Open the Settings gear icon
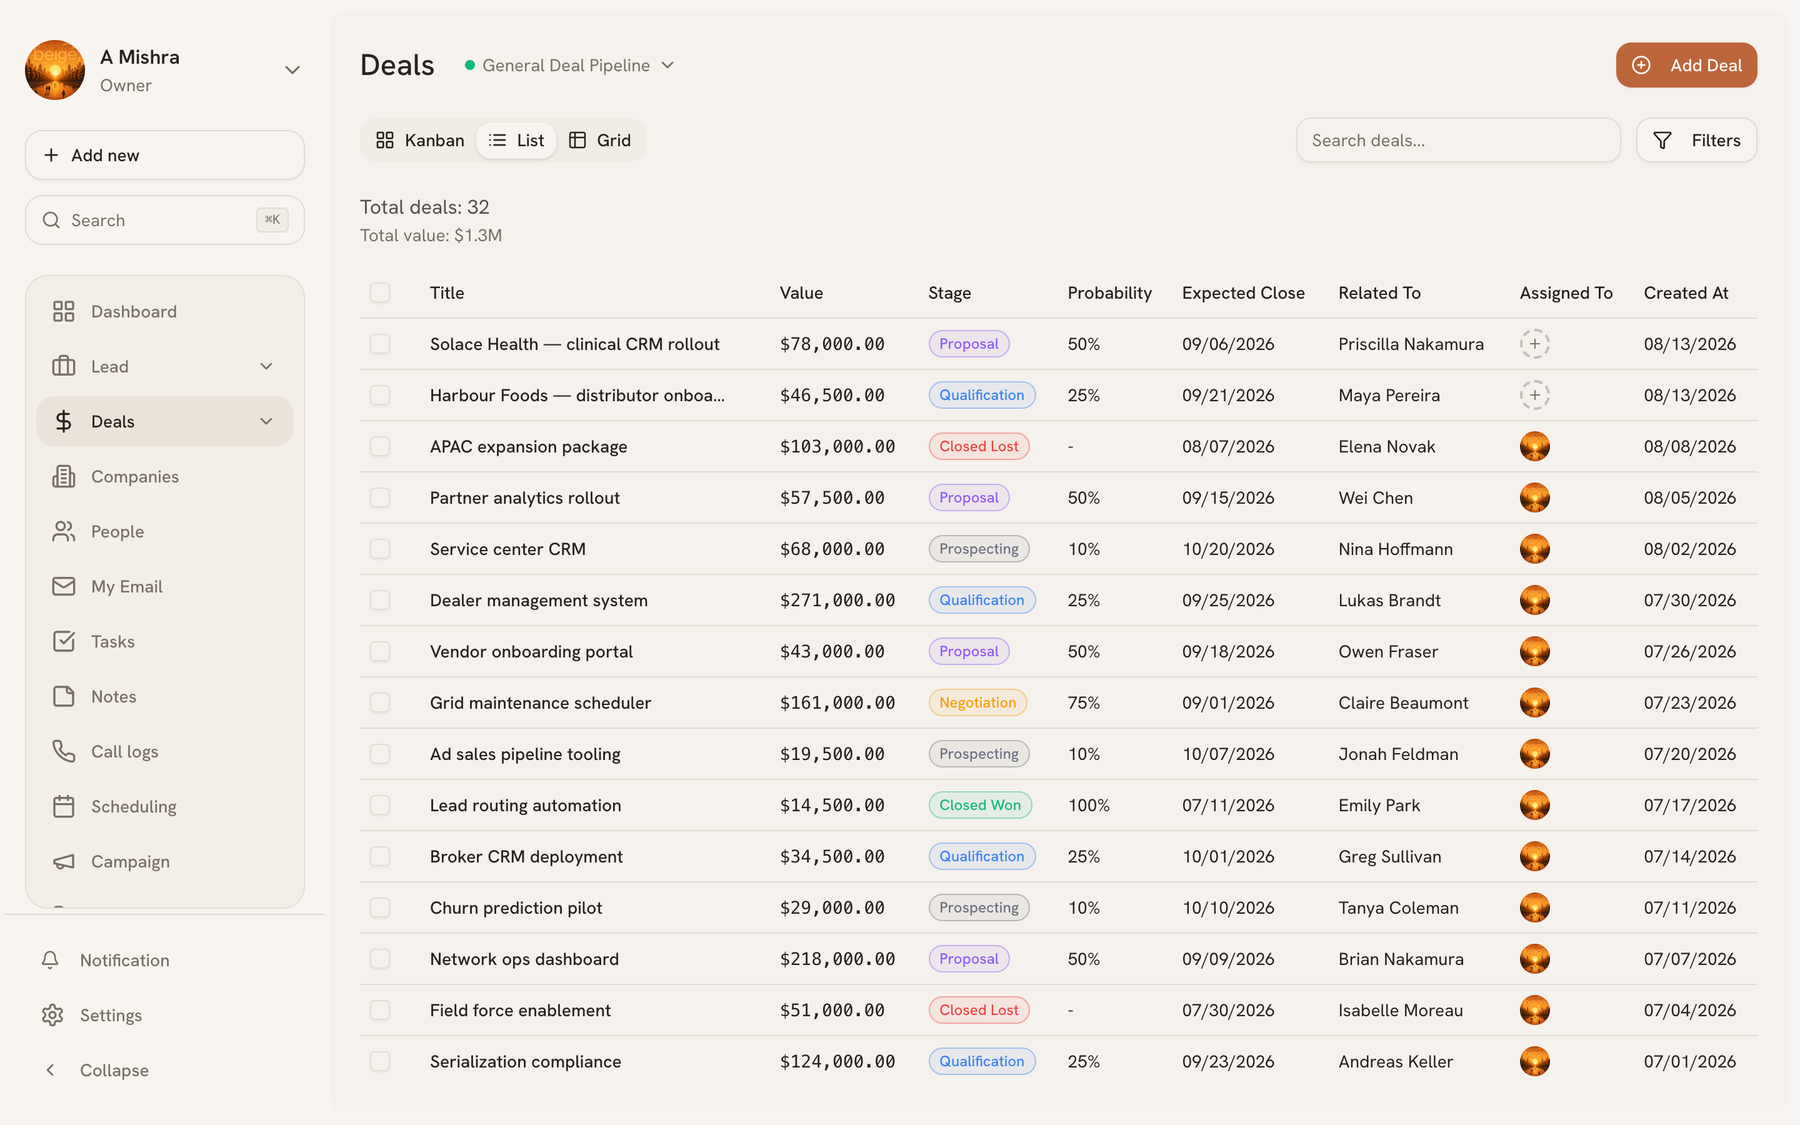 [52, 1015]
